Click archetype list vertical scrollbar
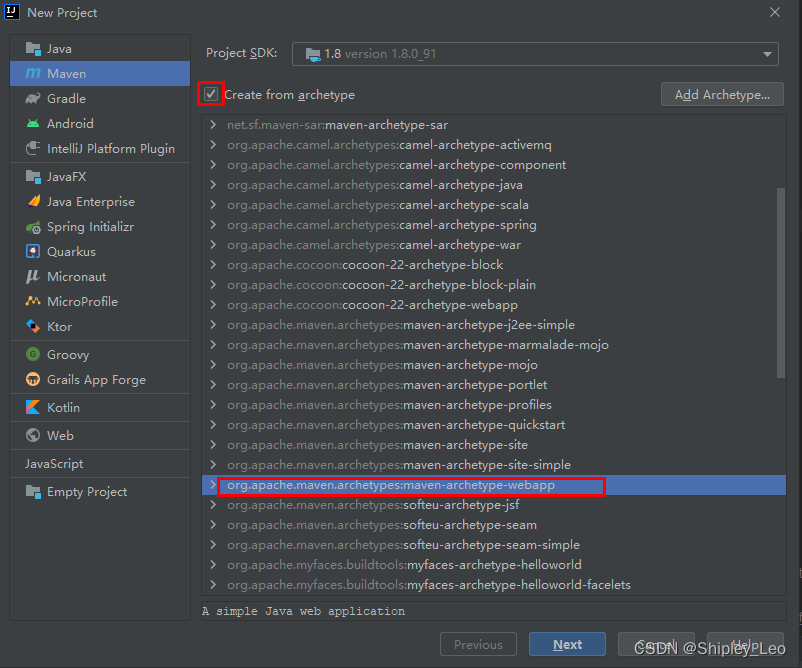The height and width of the screenshot is (668, 802). pos(781,283)
